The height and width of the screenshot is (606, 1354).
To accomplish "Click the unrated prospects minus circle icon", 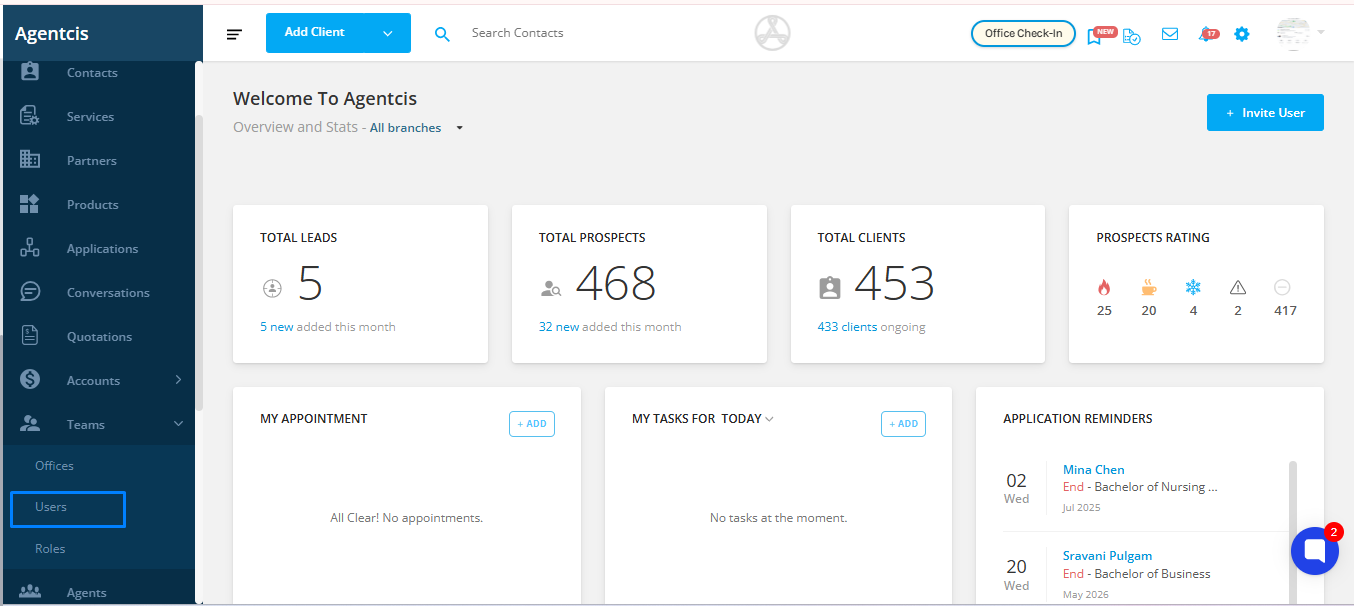I will point(1282,288).
